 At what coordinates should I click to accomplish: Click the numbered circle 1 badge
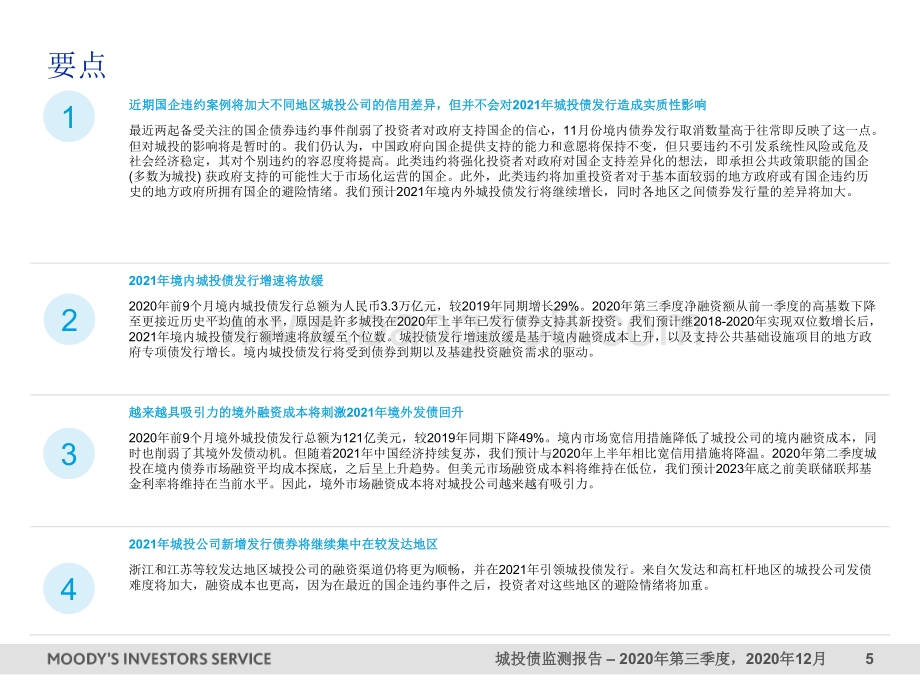(x=69, y=117)
